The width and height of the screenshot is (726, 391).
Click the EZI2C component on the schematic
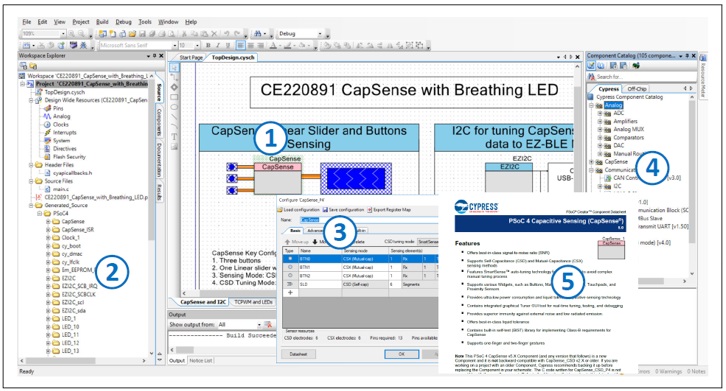[509, 177]
